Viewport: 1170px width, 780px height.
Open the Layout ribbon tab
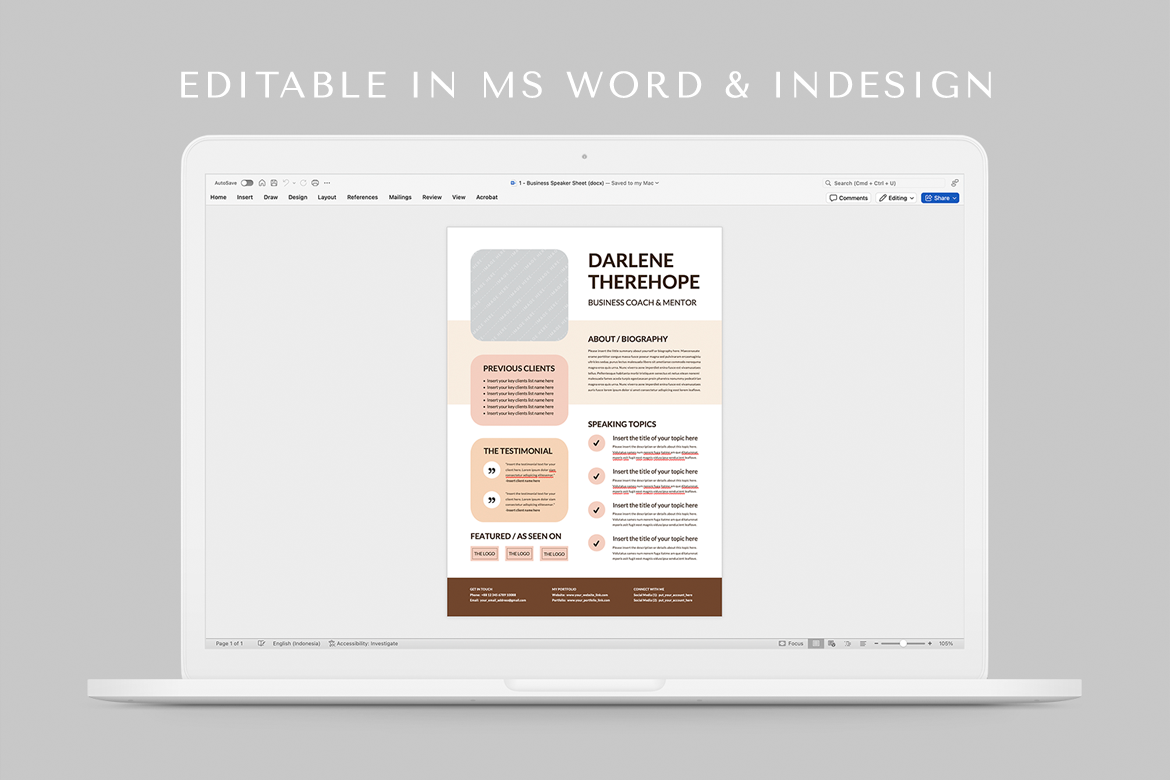(x=327, y=198)
